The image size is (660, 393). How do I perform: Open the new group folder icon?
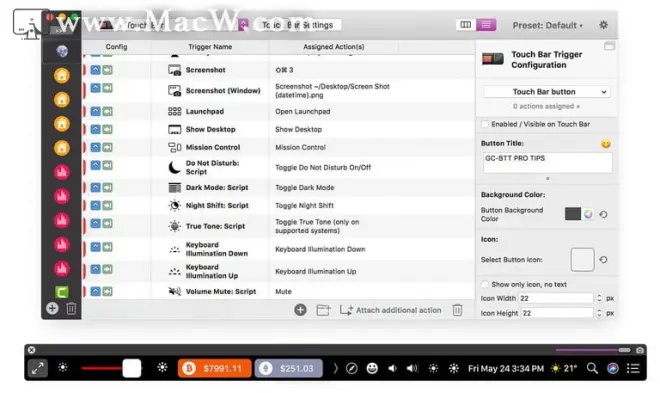pos(323,310)
